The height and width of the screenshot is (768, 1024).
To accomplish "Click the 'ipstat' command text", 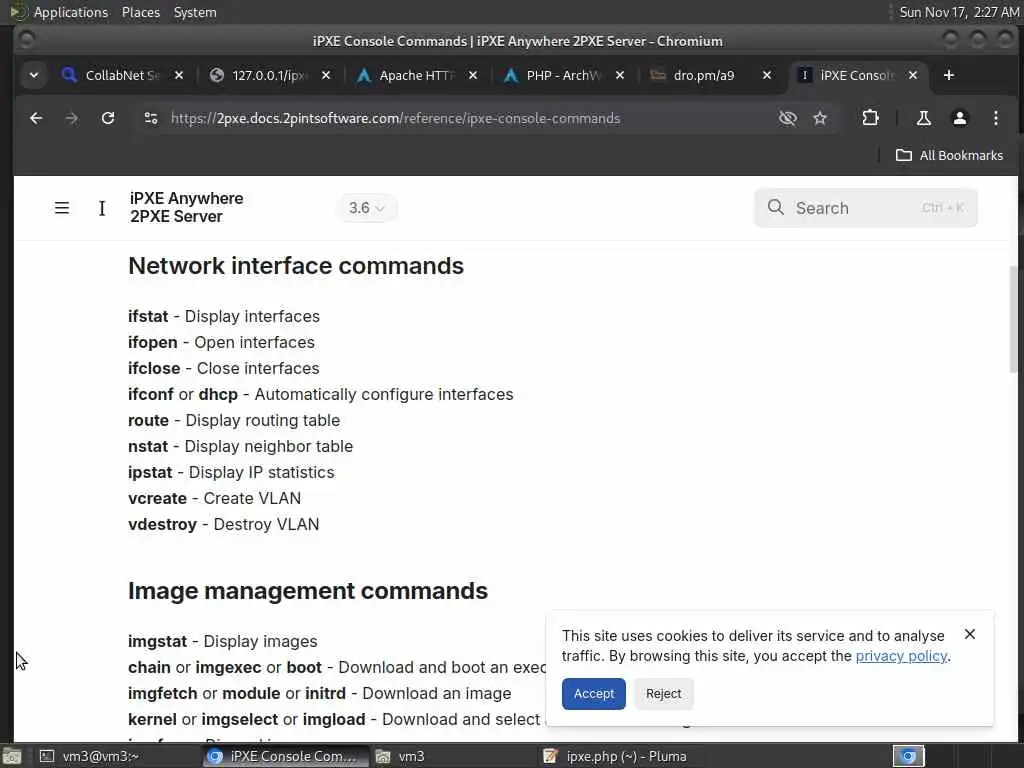I will tap(150, 472).
